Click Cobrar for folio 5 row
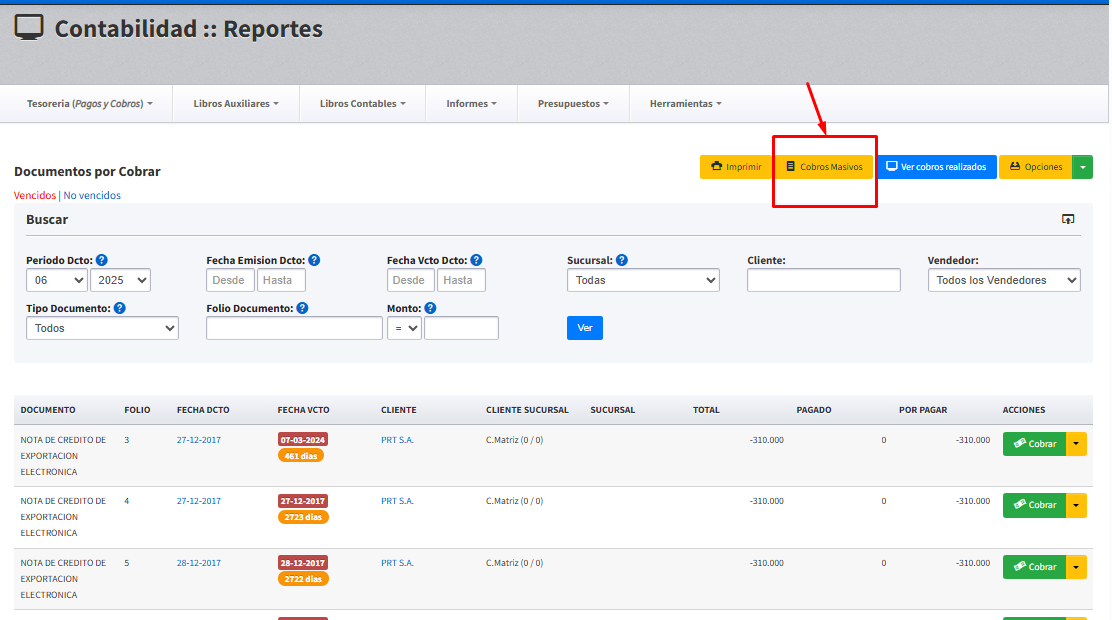The width and height of the screenshot is (1112, 620). click(1035, 567)
